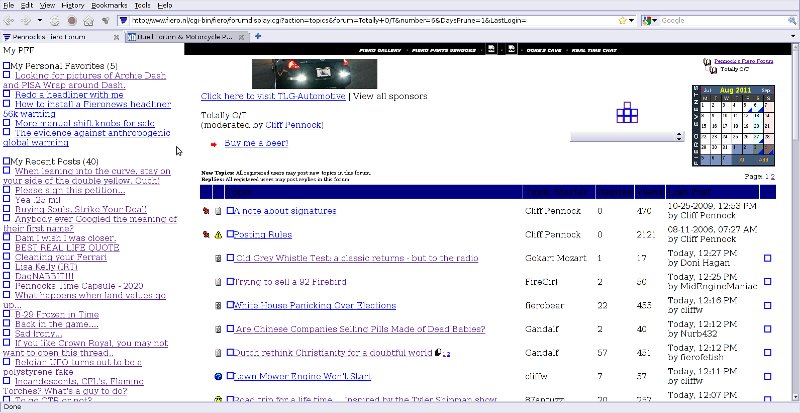Go back with the browser Back arrow

pyautogui.click(x=9, y=21)
